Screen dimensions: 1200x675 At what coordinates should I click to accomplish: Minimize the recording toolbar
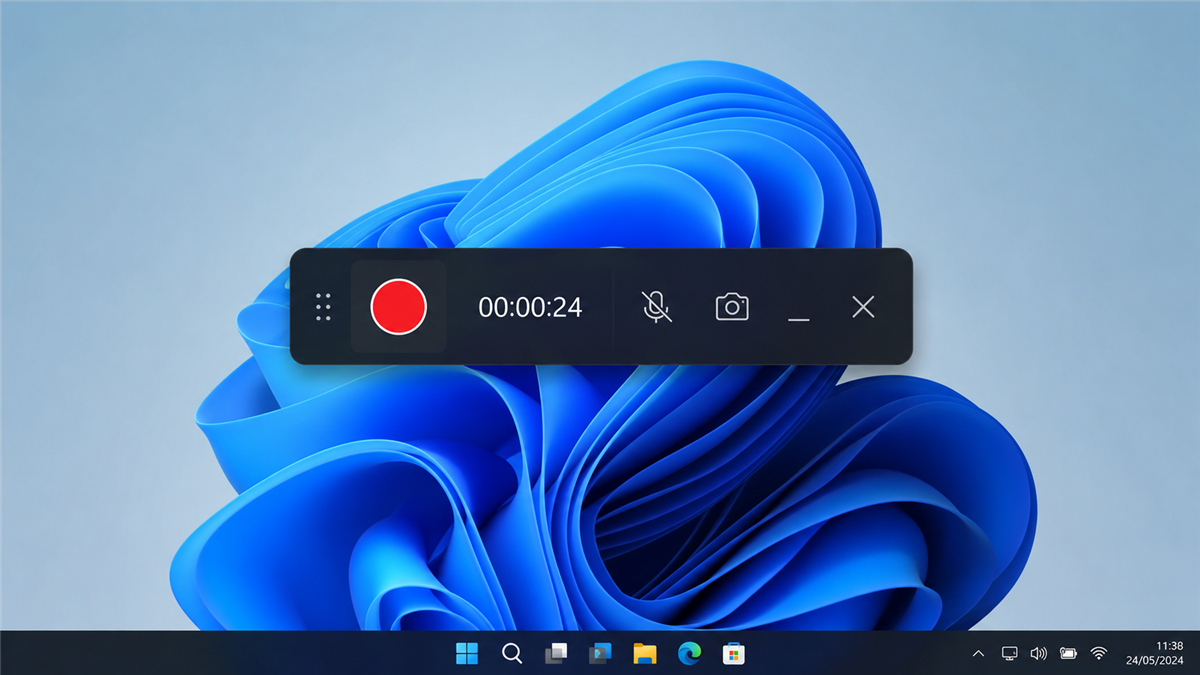coord(798,319)
